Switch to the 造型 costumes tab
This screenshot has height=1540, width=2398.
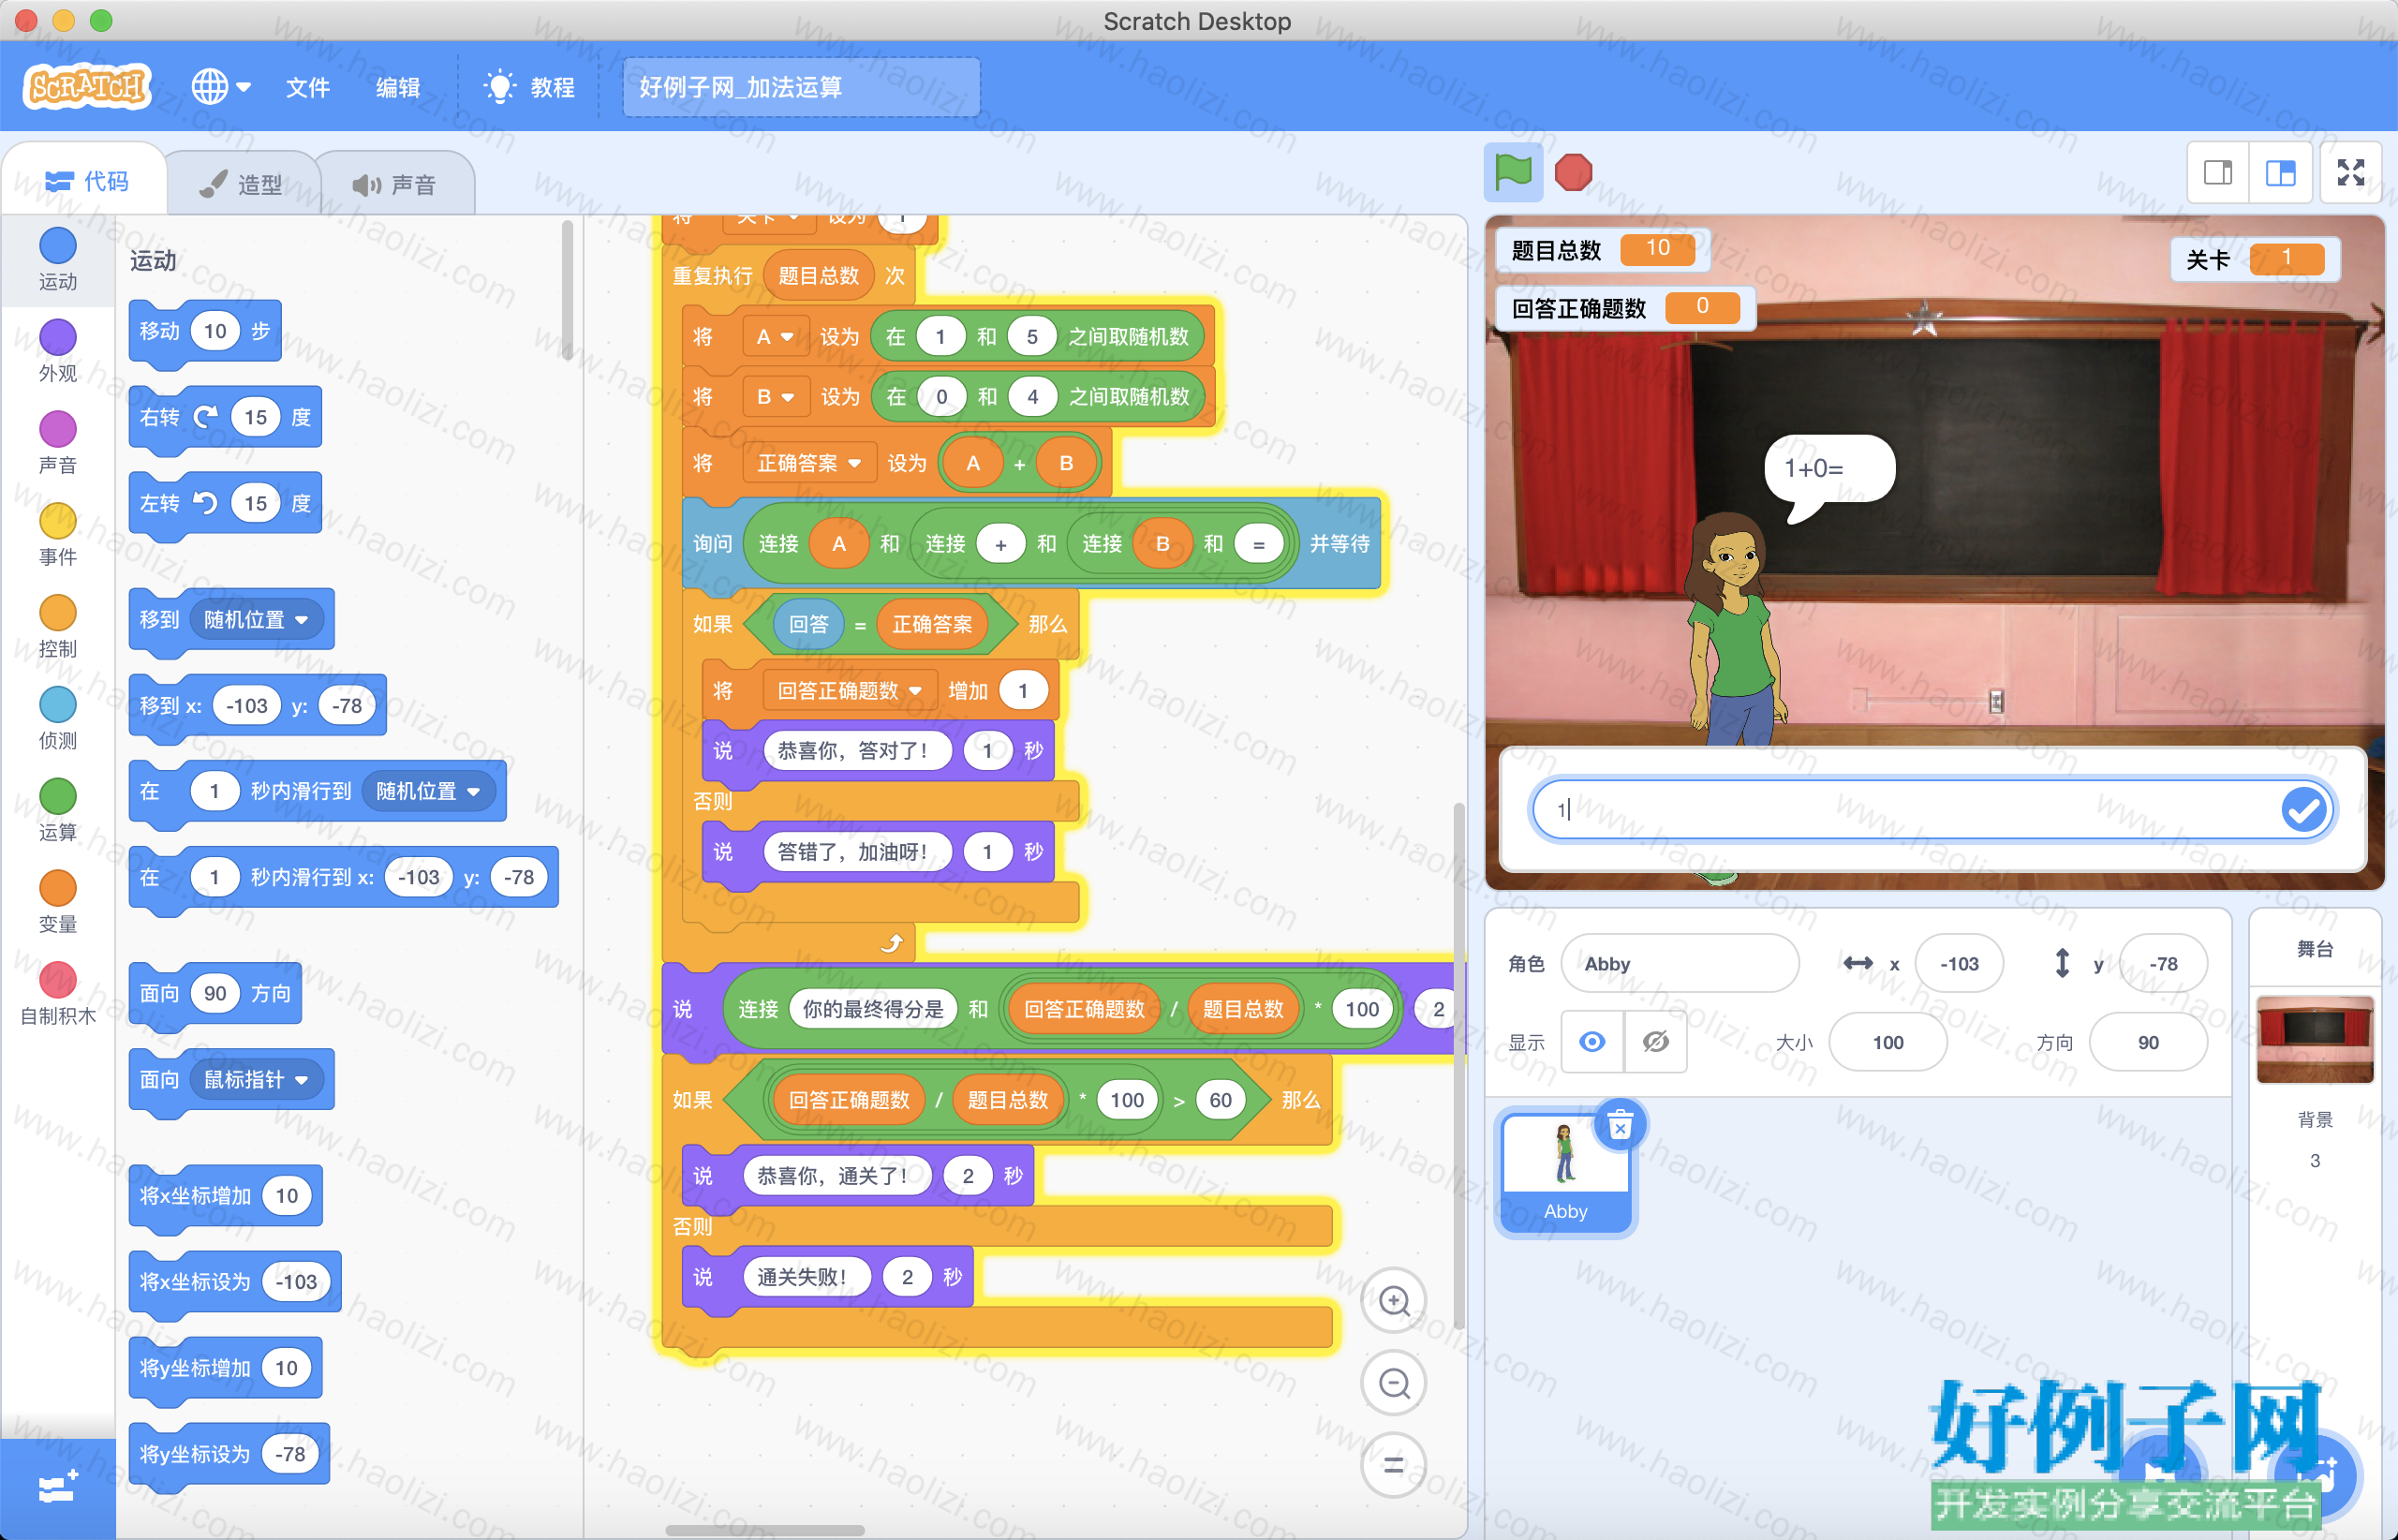click(x=242, y=184)
